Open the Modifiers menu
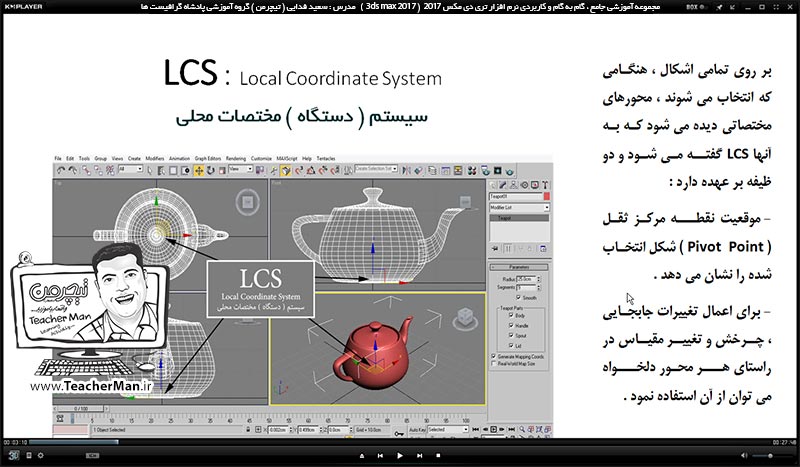 coord(155,159)
